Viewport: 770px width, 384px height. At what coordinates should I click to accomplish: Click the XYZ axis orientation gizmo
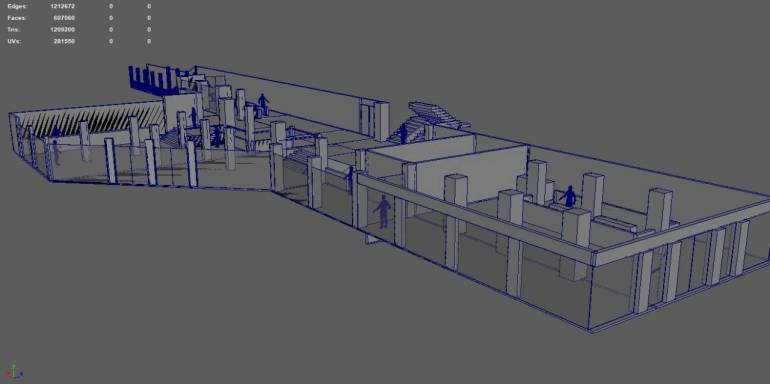pos(14,372)
